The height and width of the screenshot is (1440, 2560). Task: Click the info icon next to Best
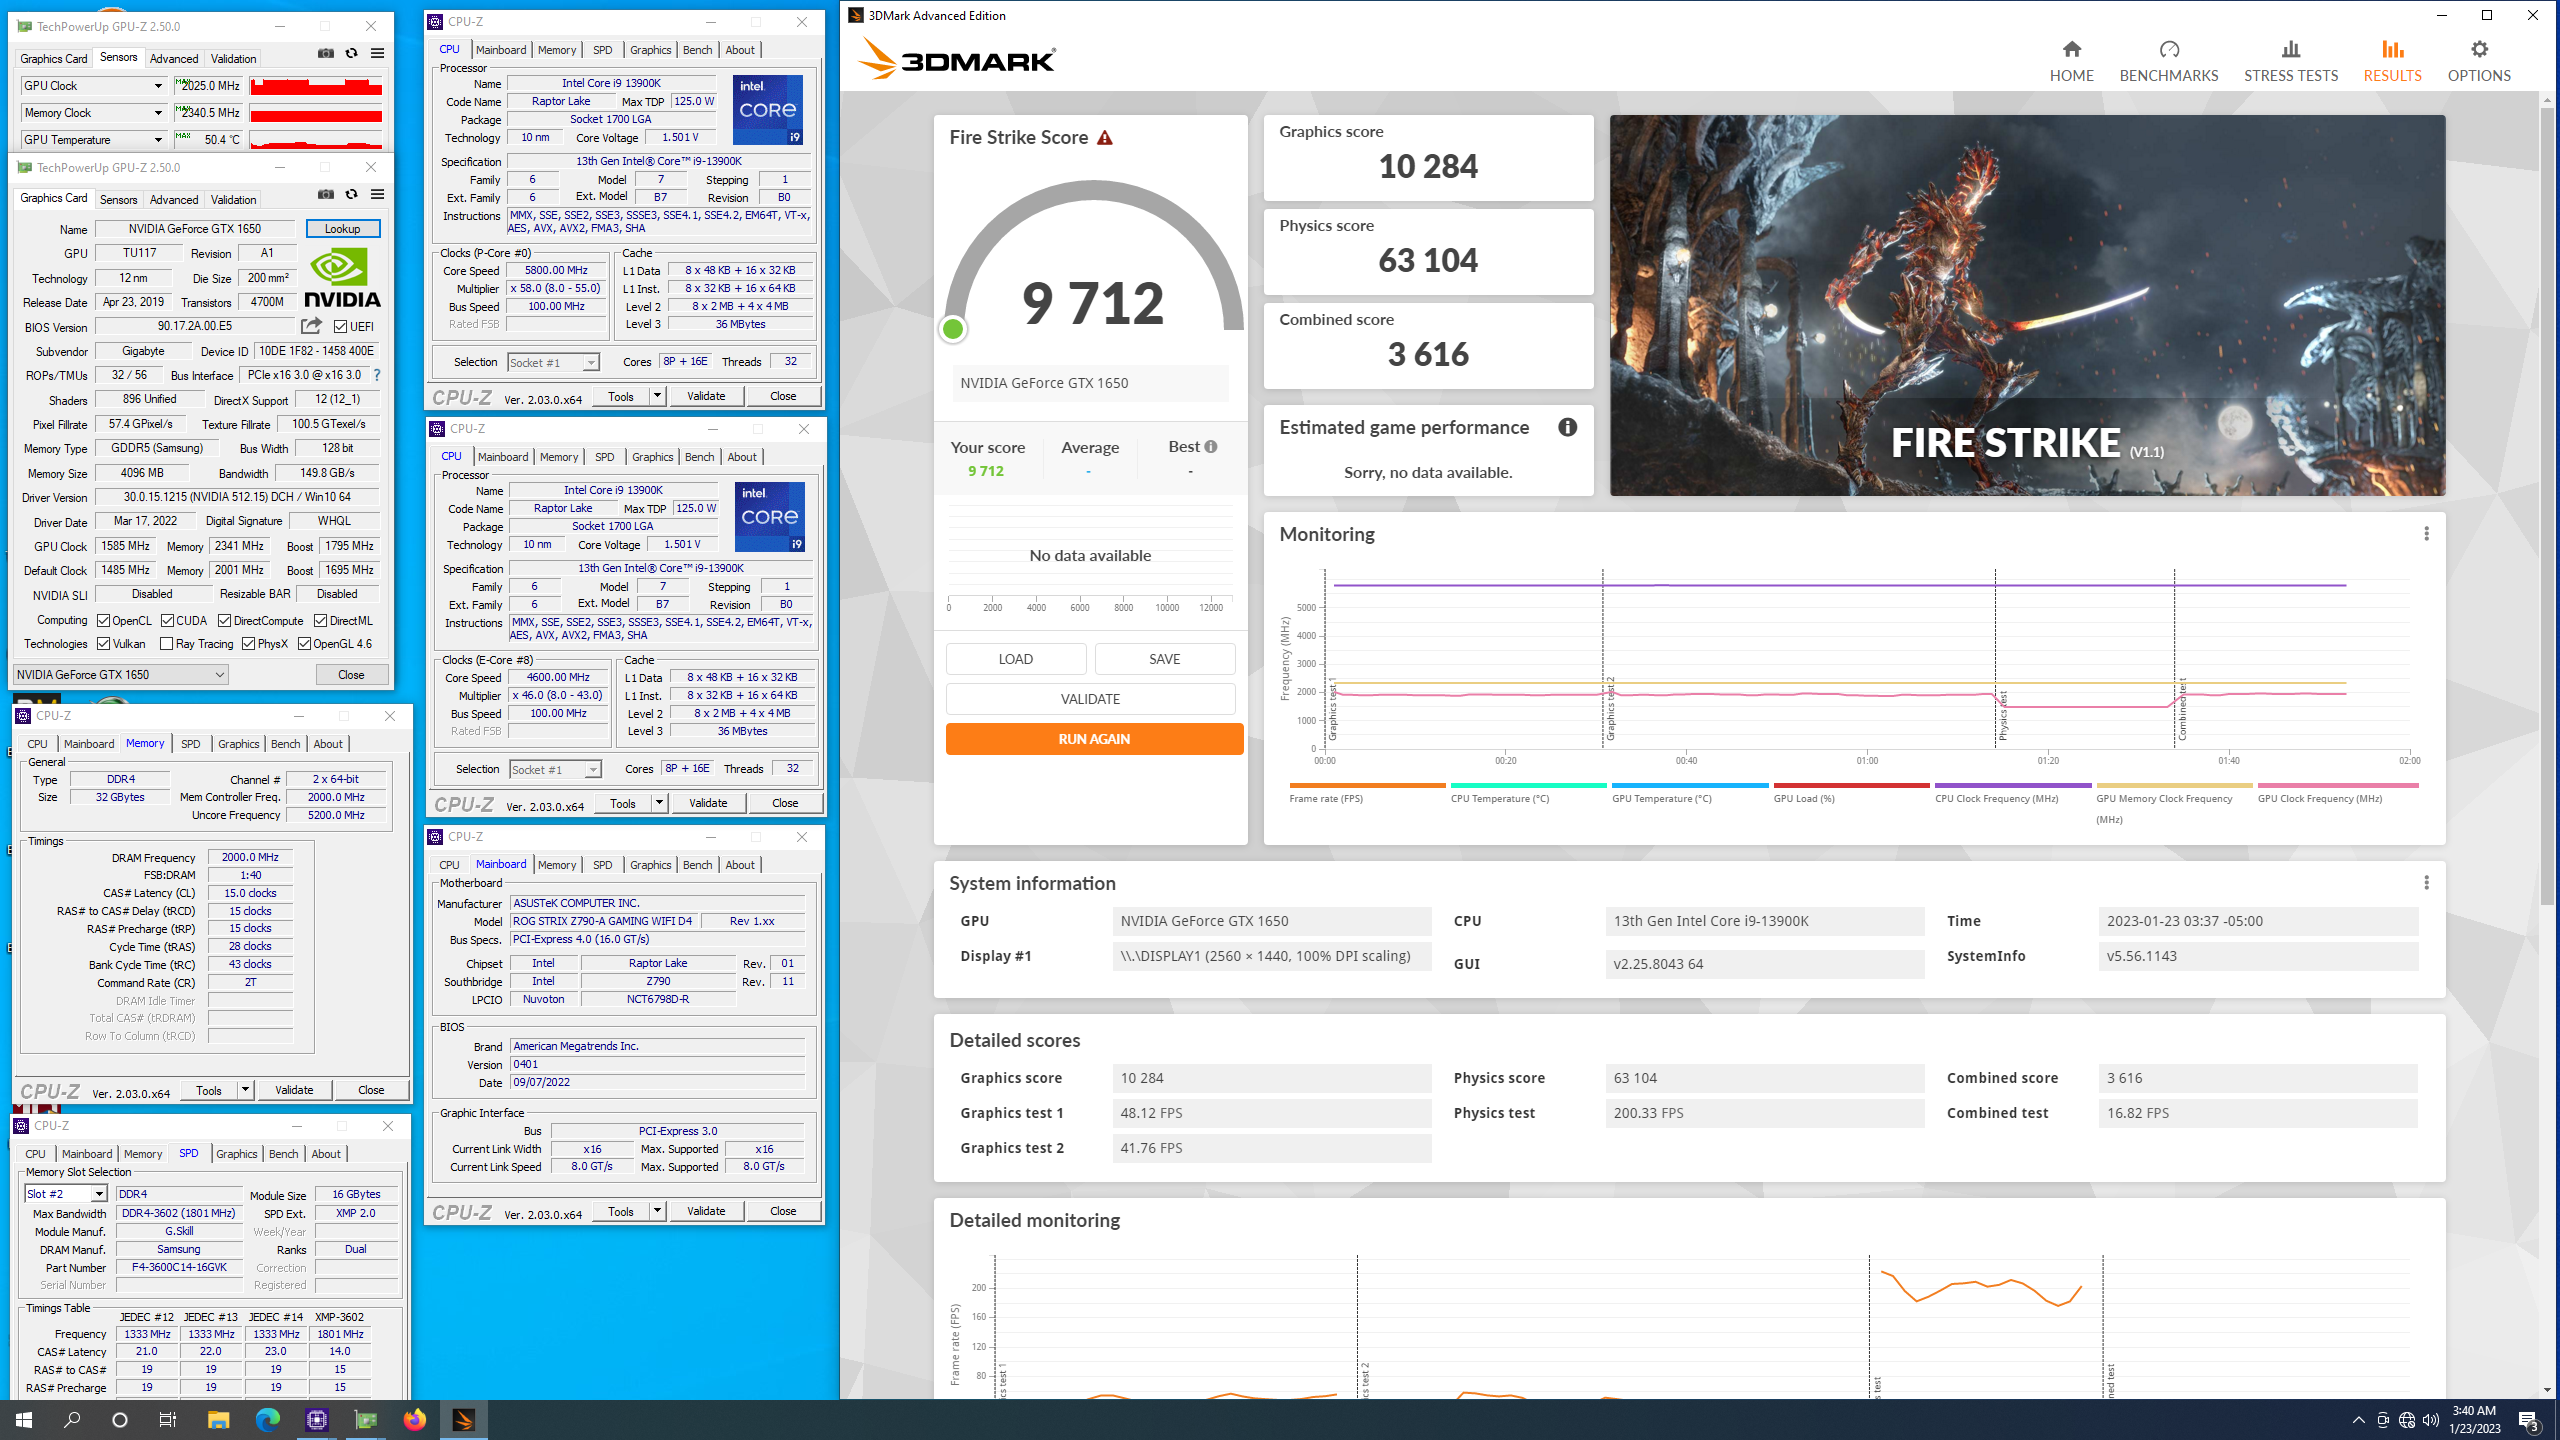(x=1211, y=447)
